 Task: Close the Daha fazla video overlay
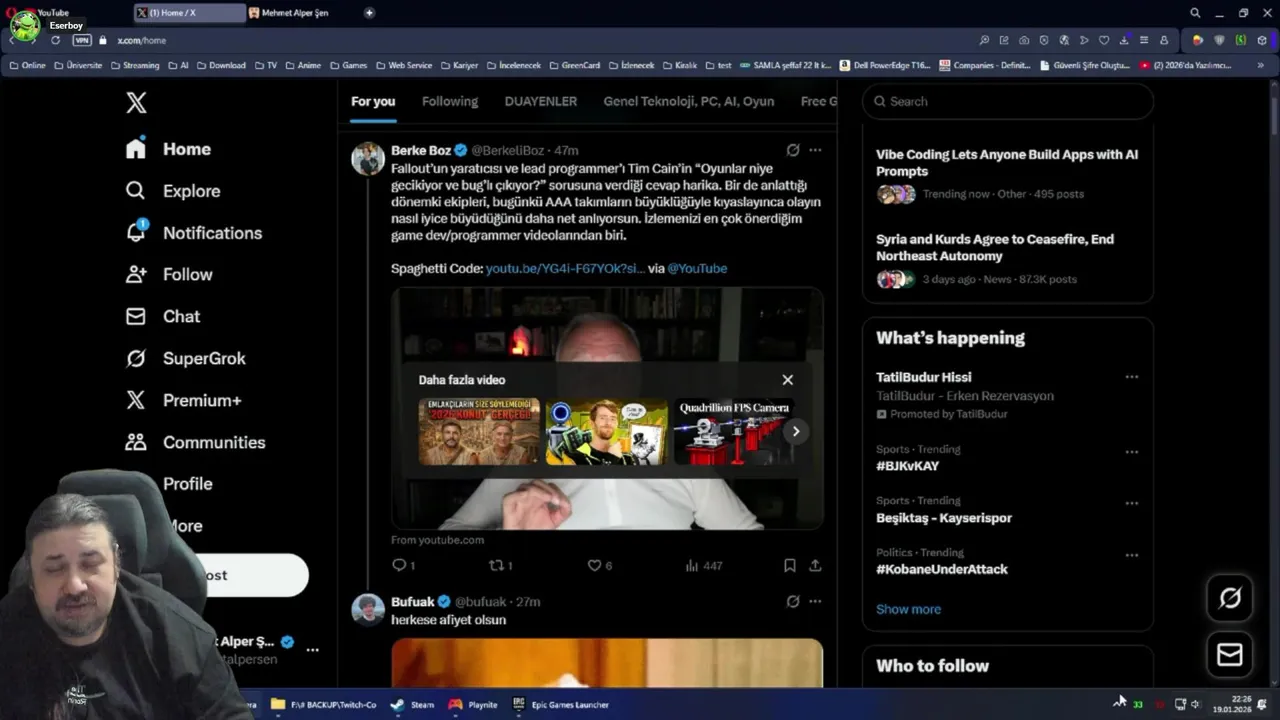click(788, 380)
